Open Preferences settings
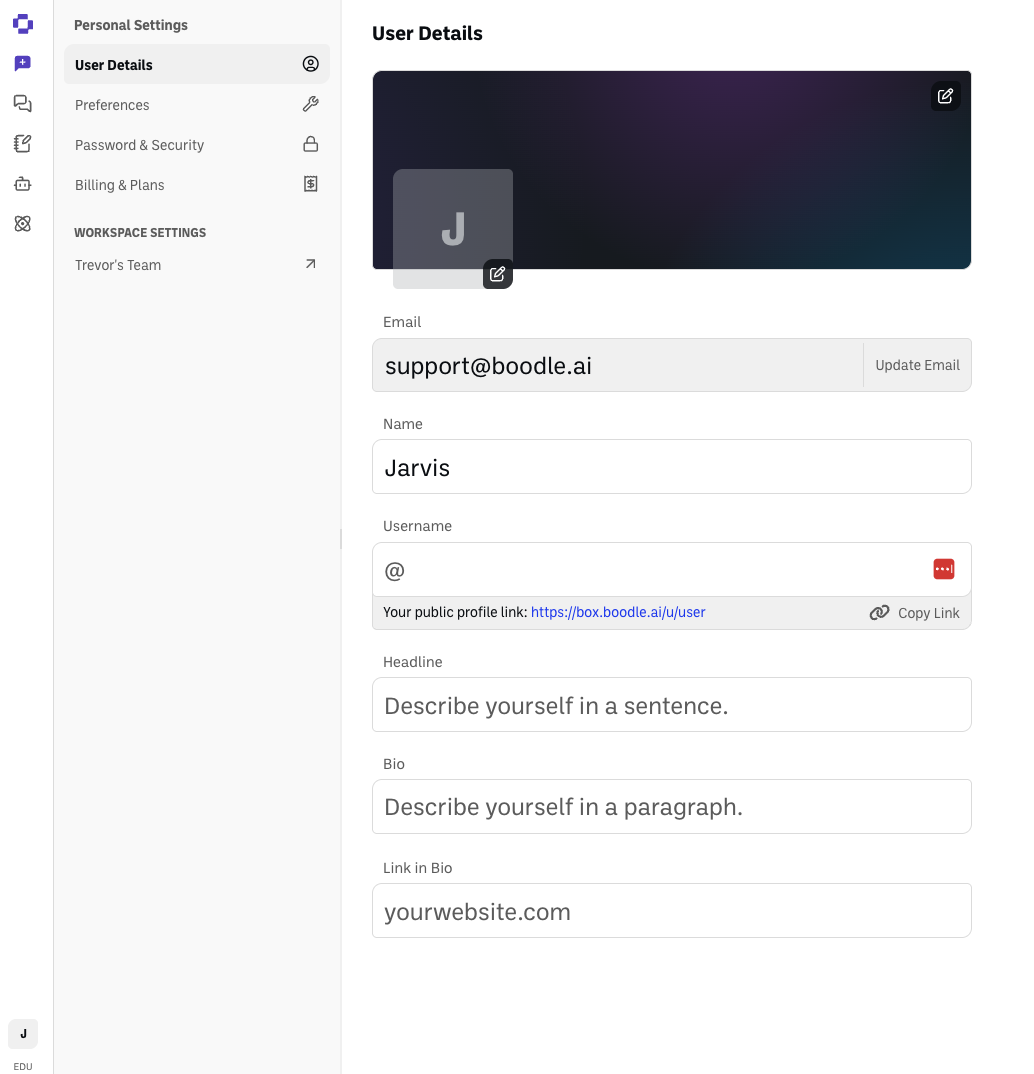1034x1074 pixels. [197, 105]
